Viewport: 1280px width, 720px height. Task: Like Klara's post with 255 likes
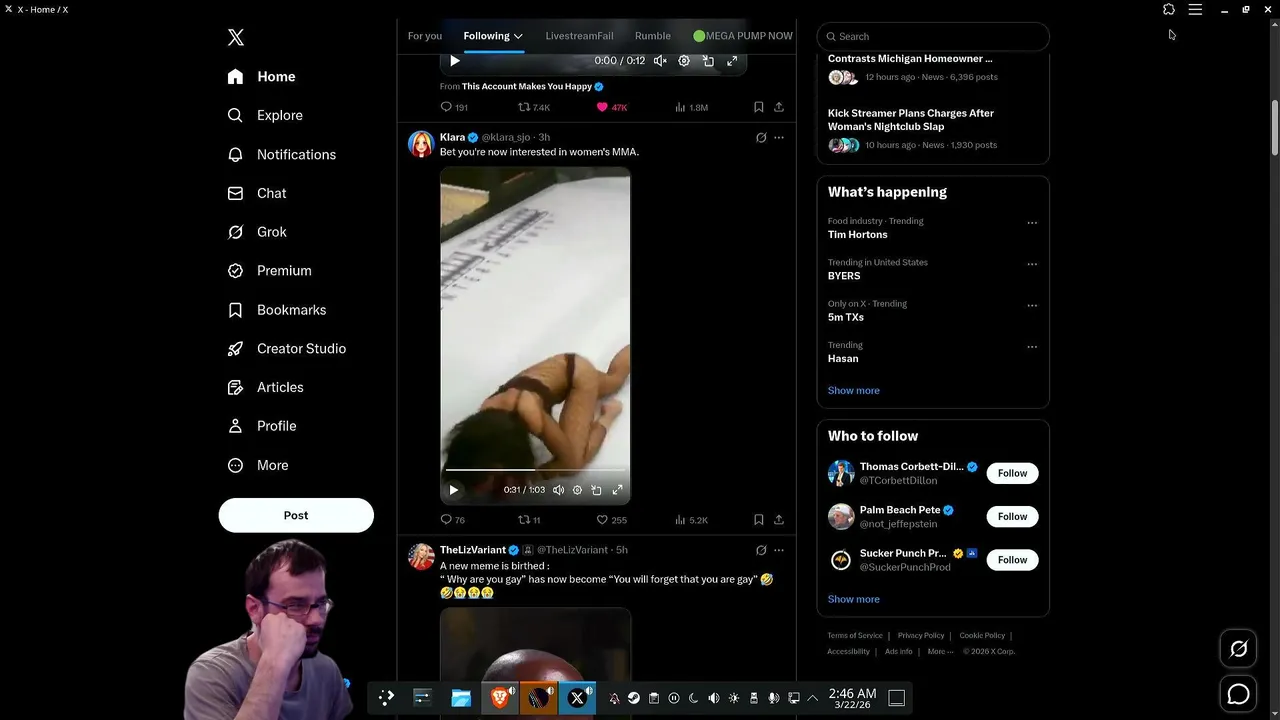click(611, 520)
